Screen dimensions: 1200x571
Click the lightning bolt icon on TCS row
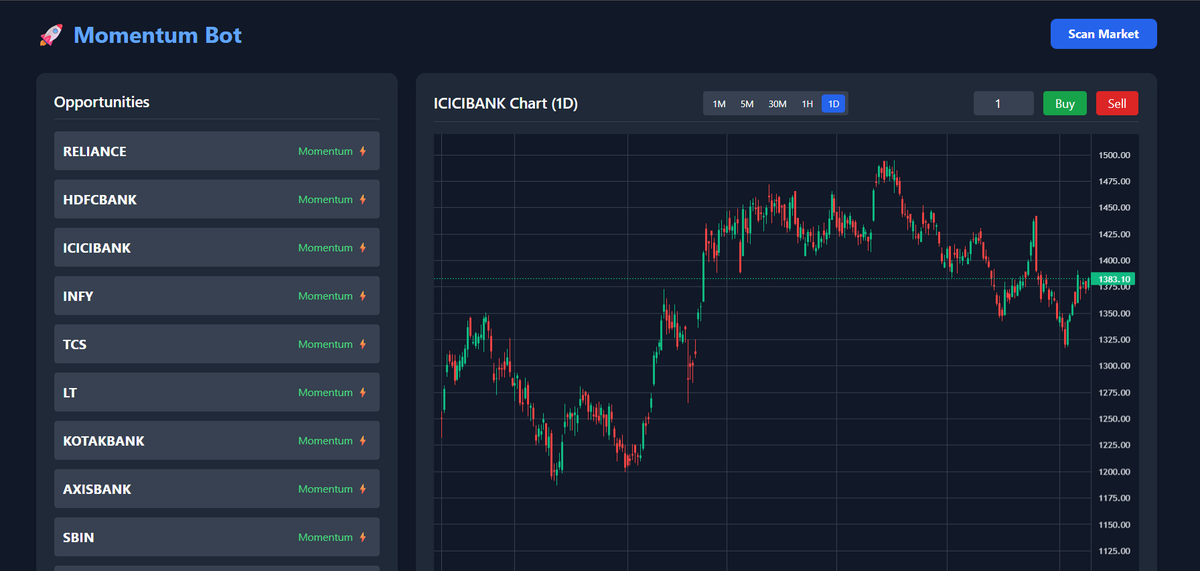point(363,344)
